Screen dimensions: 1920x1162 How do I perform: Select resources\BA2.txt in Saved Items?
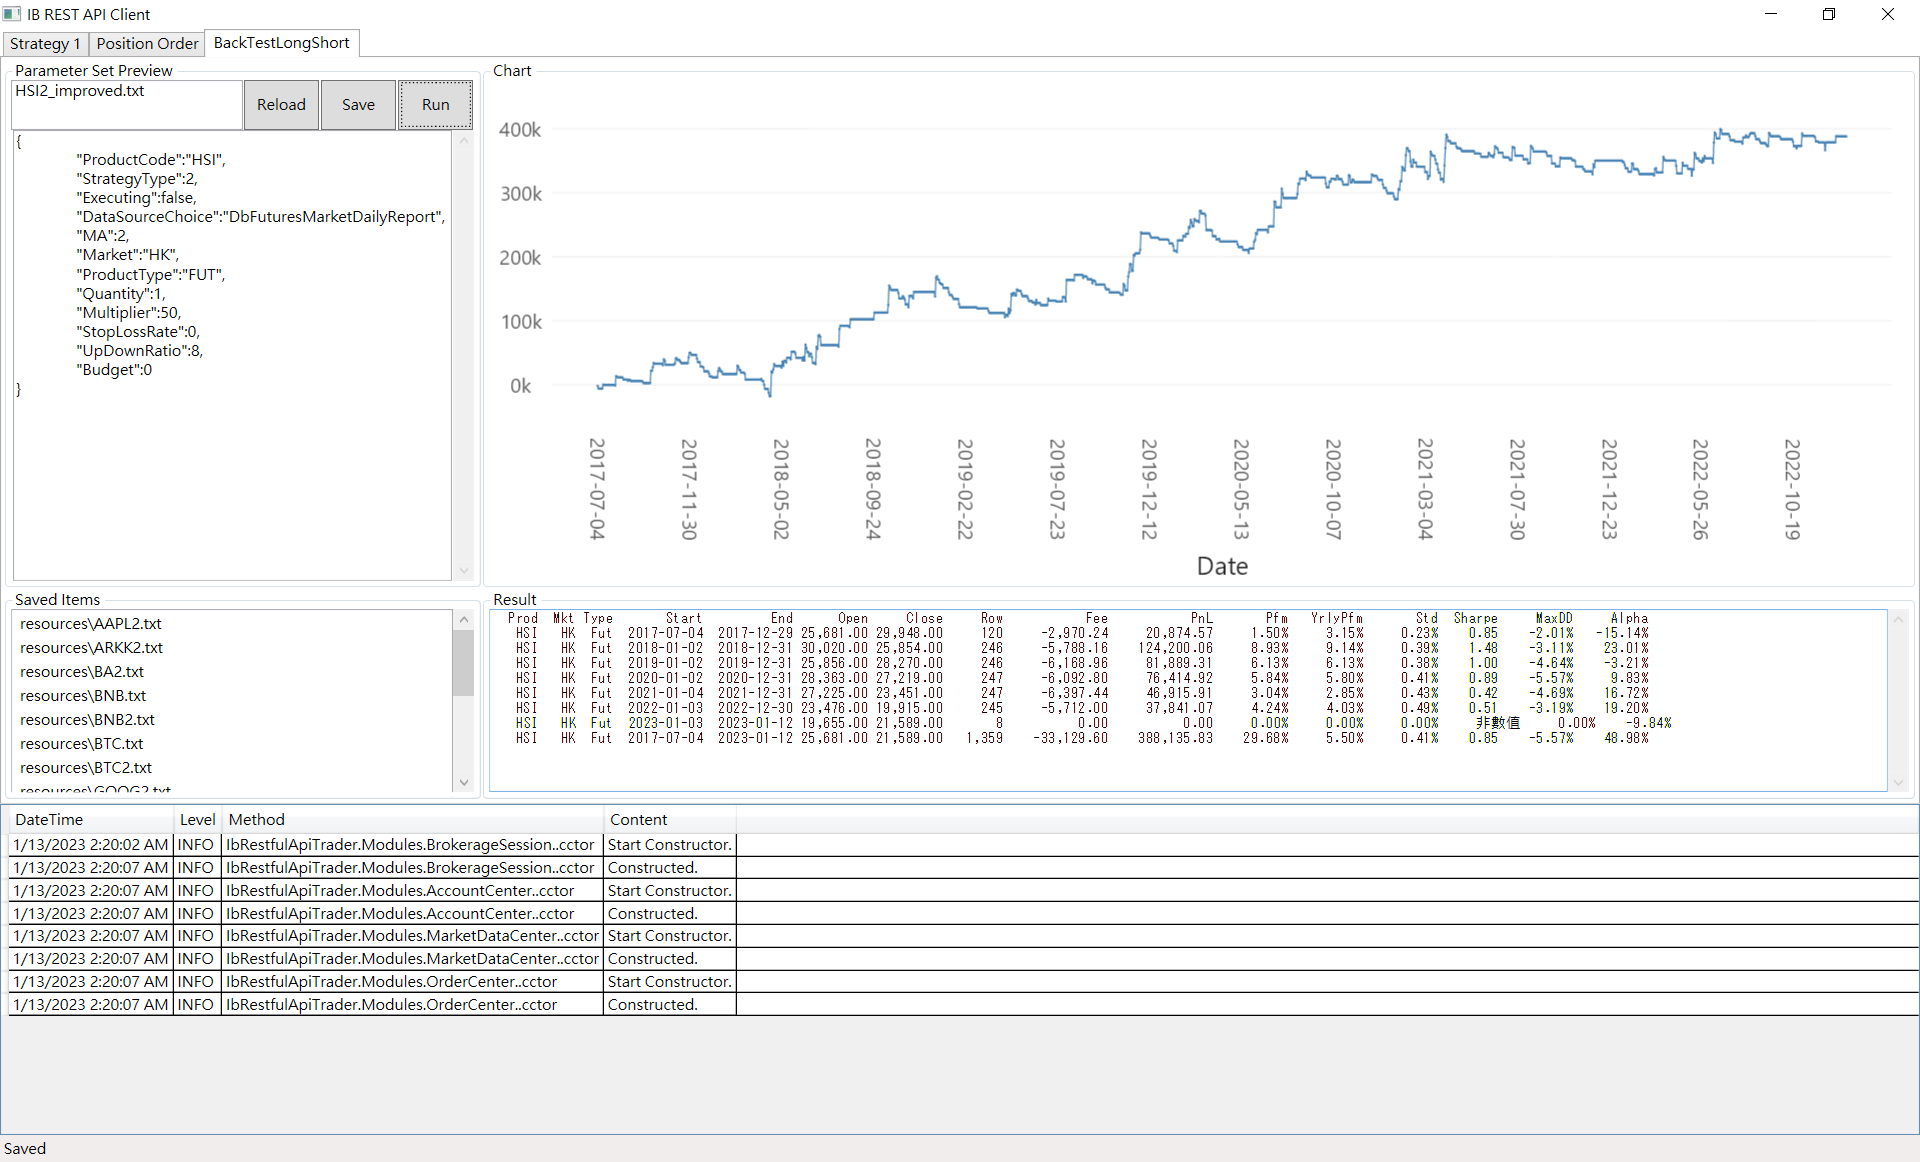coord(82,672)
